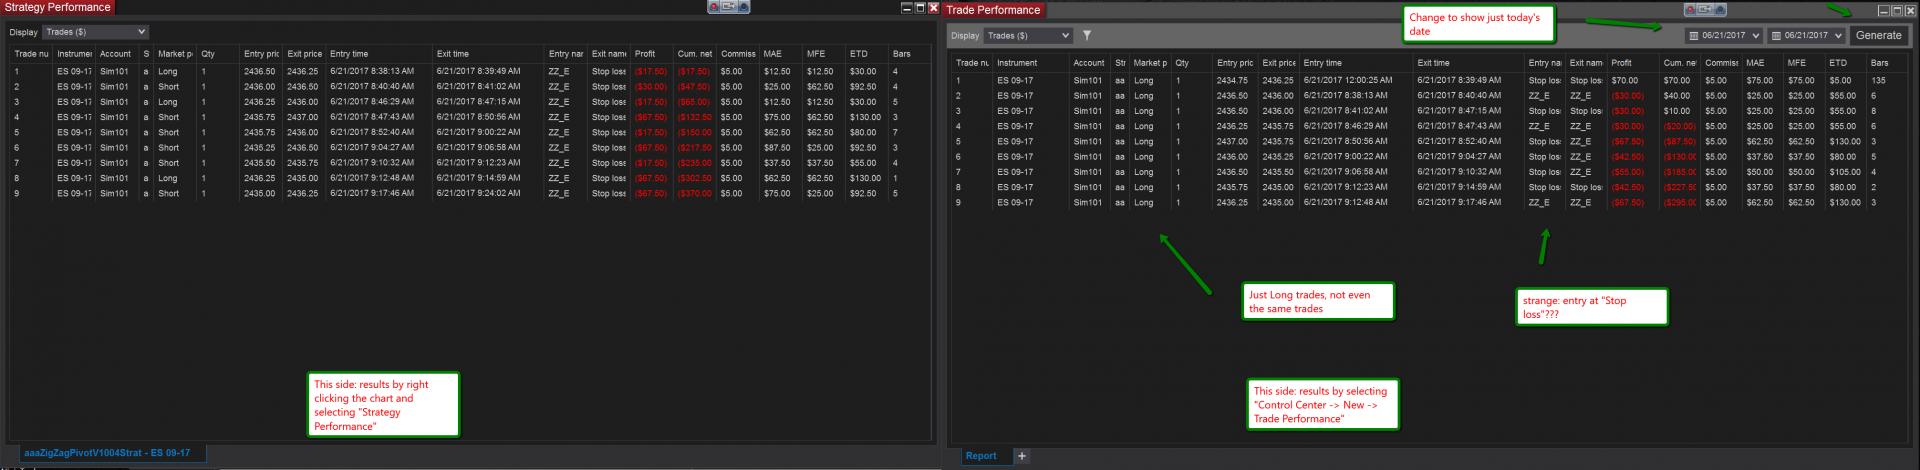The image size is (1920, 470).
Task: Click the Generate button
Action: (1878, 35)
